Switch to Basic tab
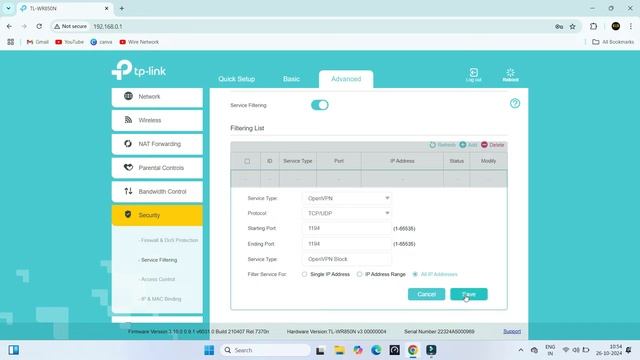 [x=291, y=79]
